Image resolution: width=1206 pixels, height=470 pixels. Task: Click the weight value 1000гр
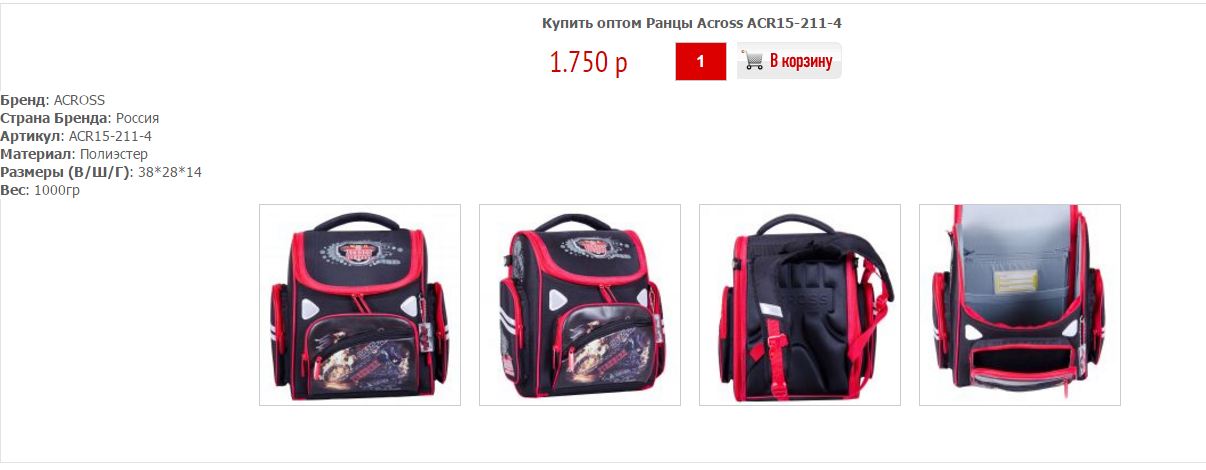[x=57, y=190]
